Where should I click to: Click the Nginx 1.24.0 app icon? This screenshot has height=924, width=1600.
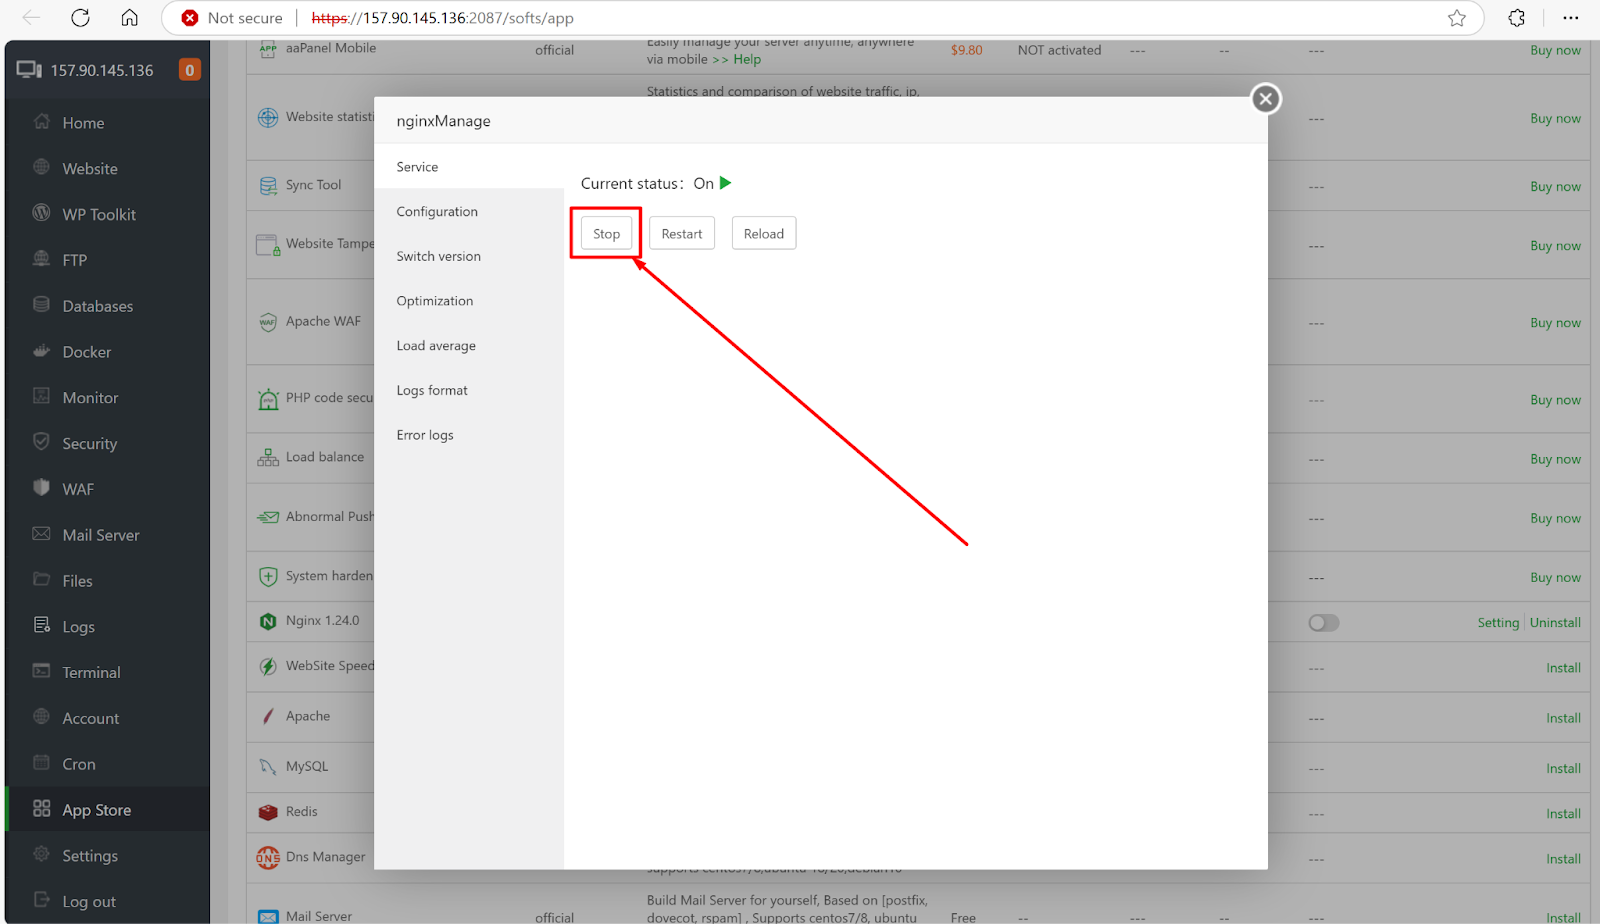click(x=267, y=620)
